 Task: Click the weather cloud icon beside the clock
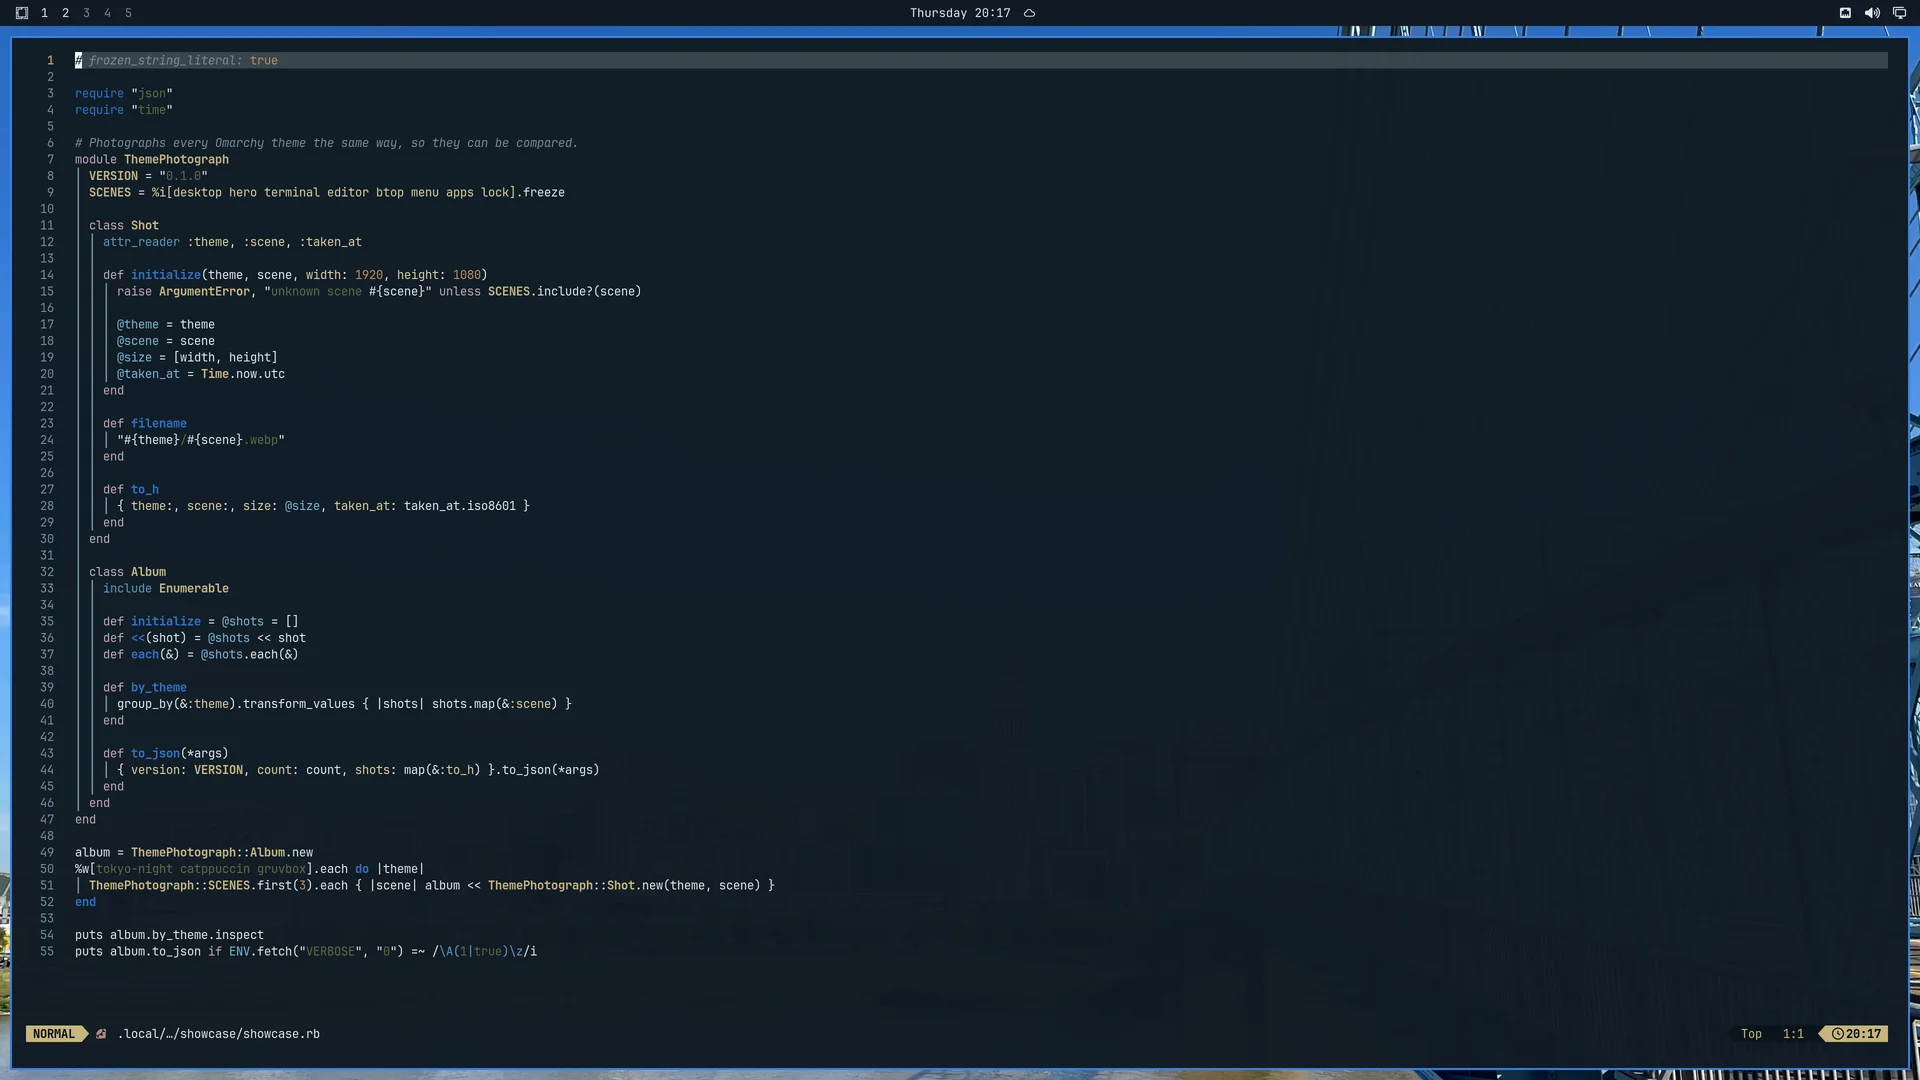click(1029, 13)
